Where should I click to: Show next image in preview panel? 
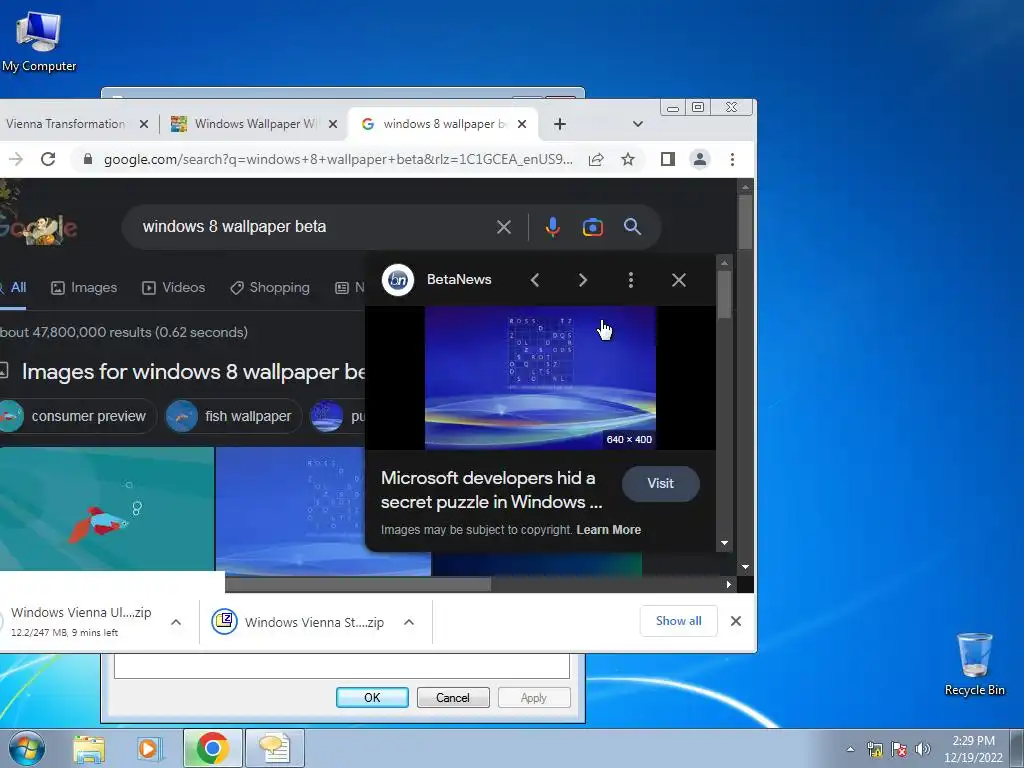pos(583,280)
